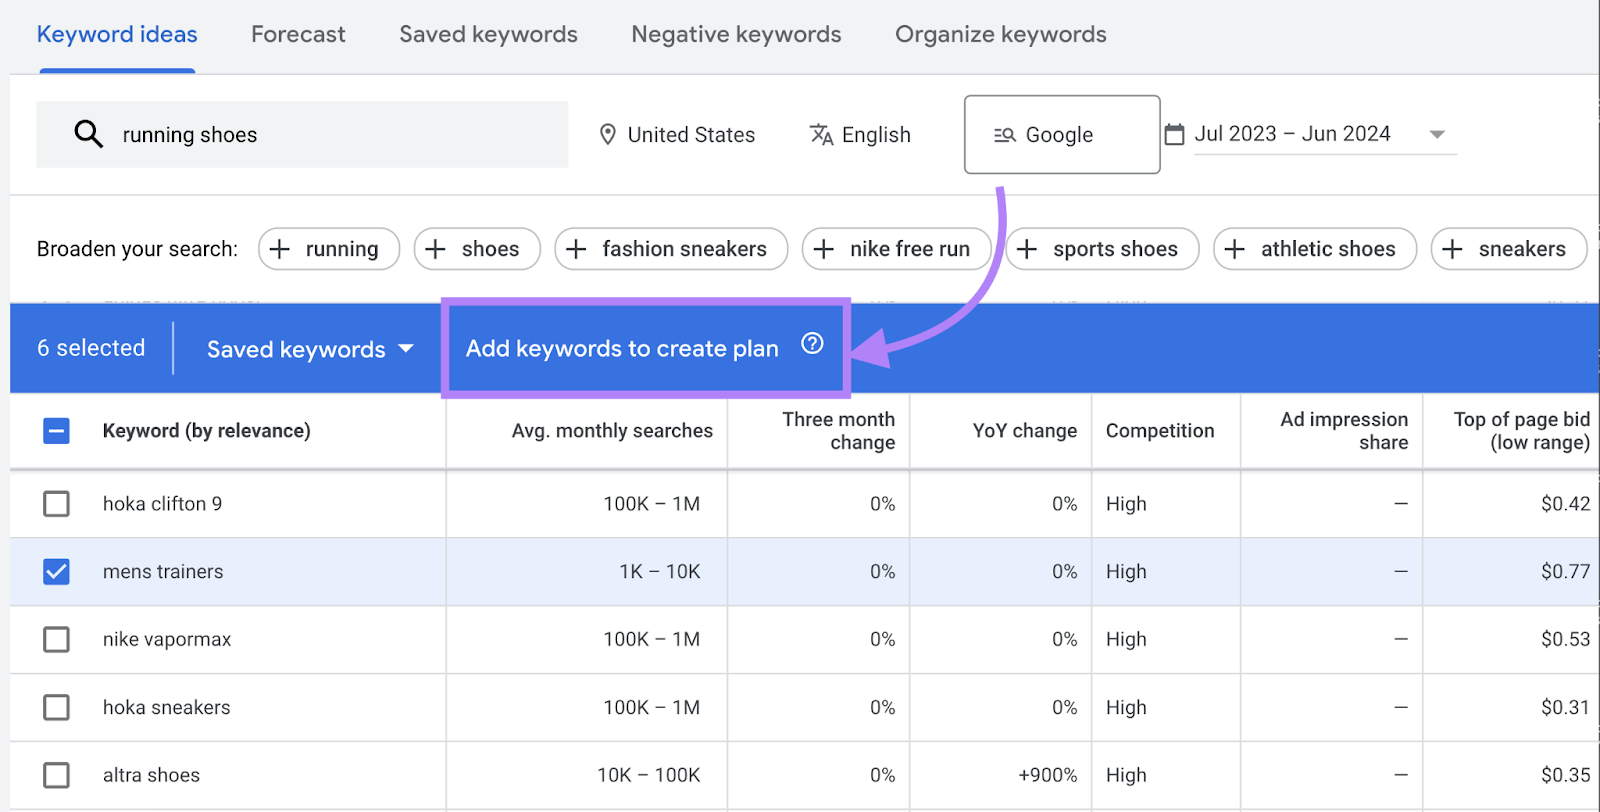Click plus icon on athletic shoes chip
This screenshot has height=812, width=1600.
tap(1235, 249)
